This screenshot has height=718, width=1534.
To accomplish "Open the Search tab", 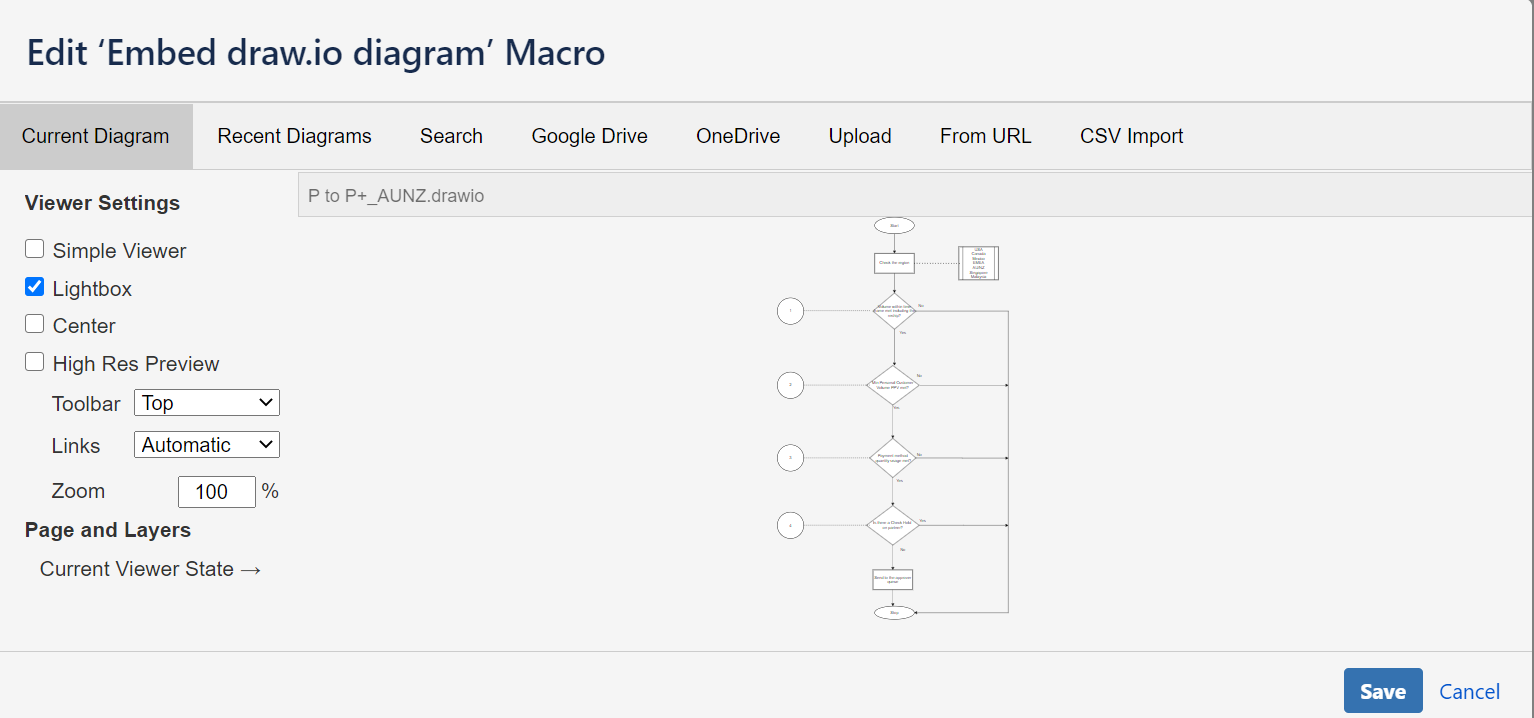I will click(451, 136).
